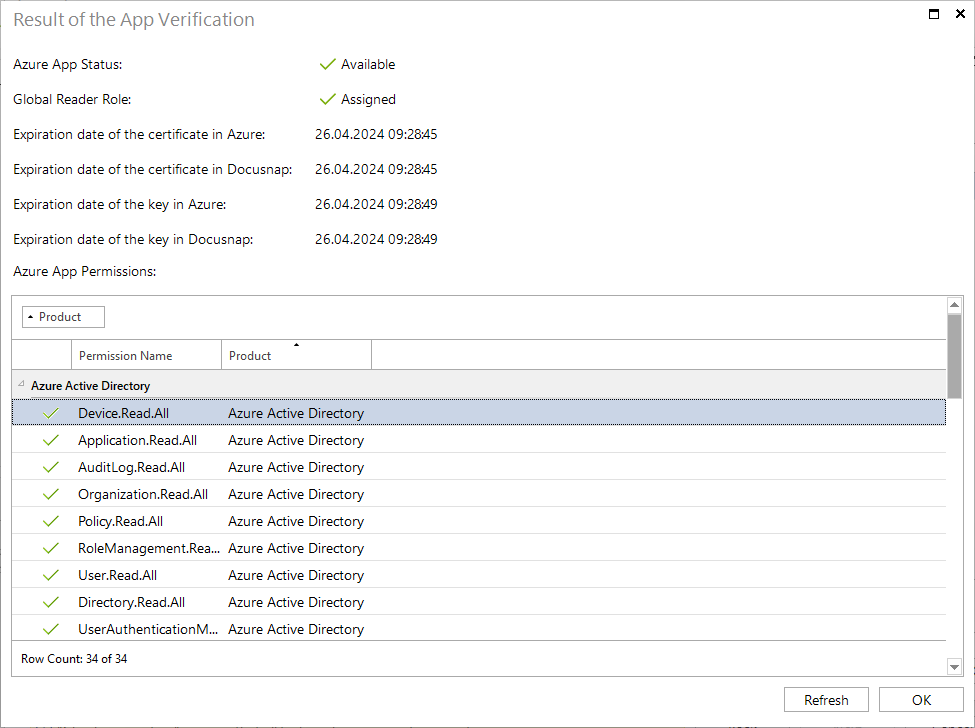975x728 pixels.
Task: Sort by Permission Name column header
Action: click(147, 356)
